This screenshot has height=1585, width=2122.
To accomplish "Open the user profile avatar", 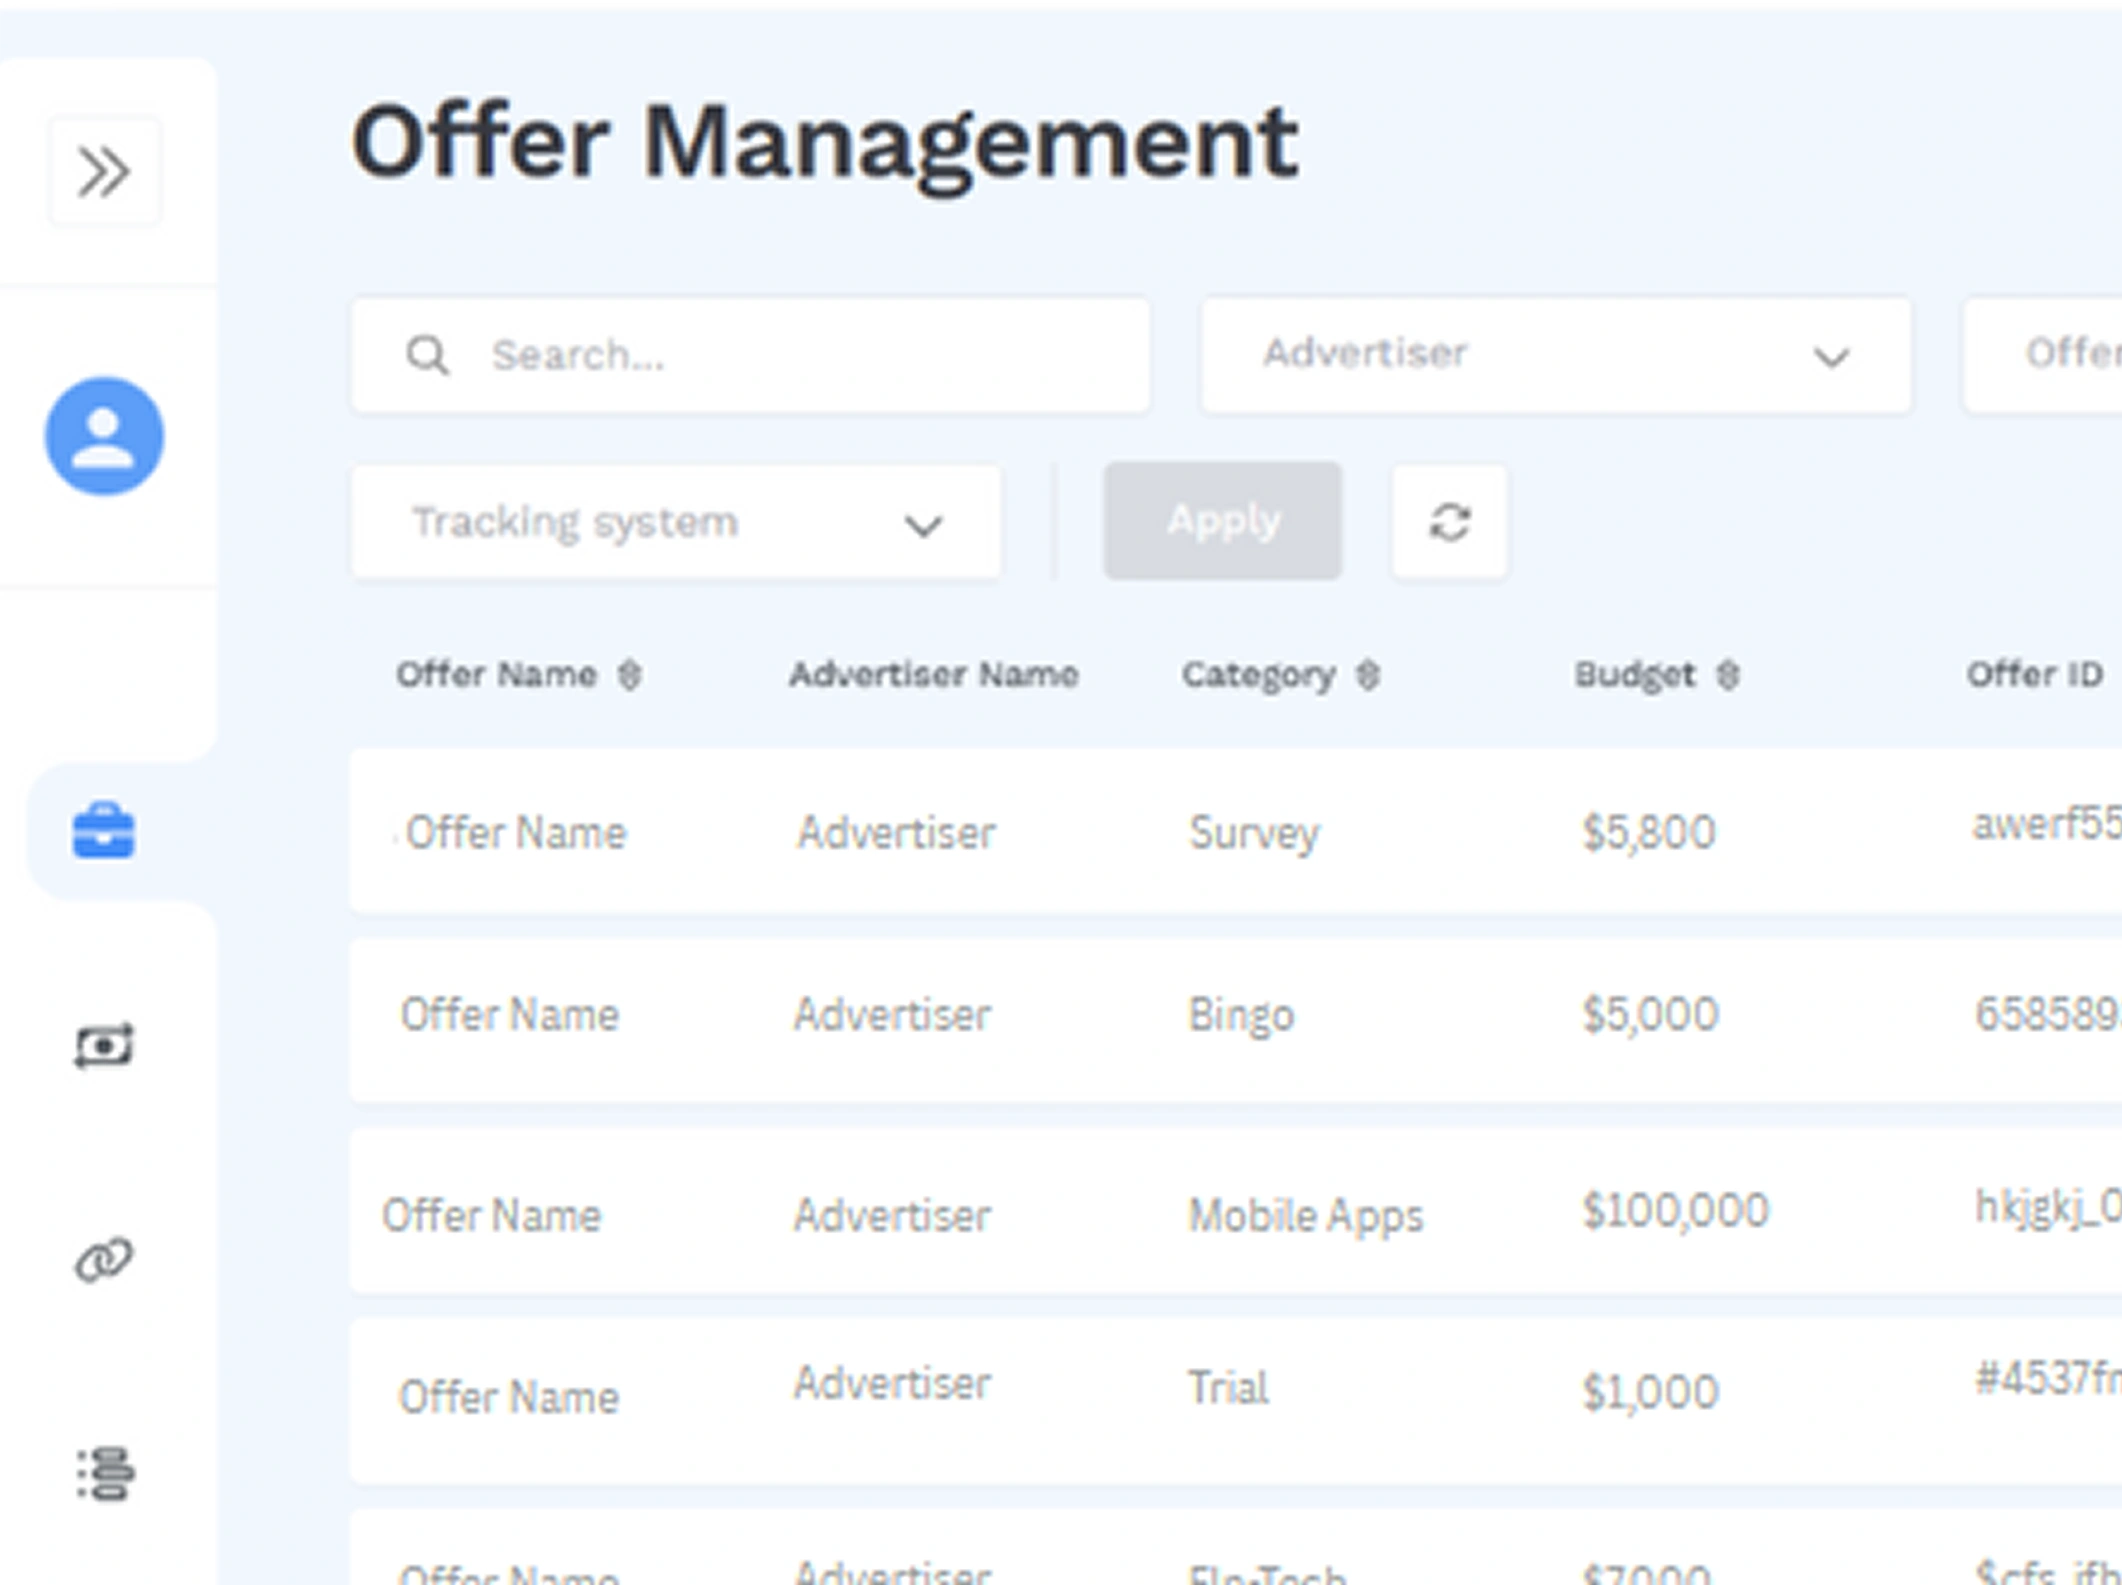I will tap(104, 436).
